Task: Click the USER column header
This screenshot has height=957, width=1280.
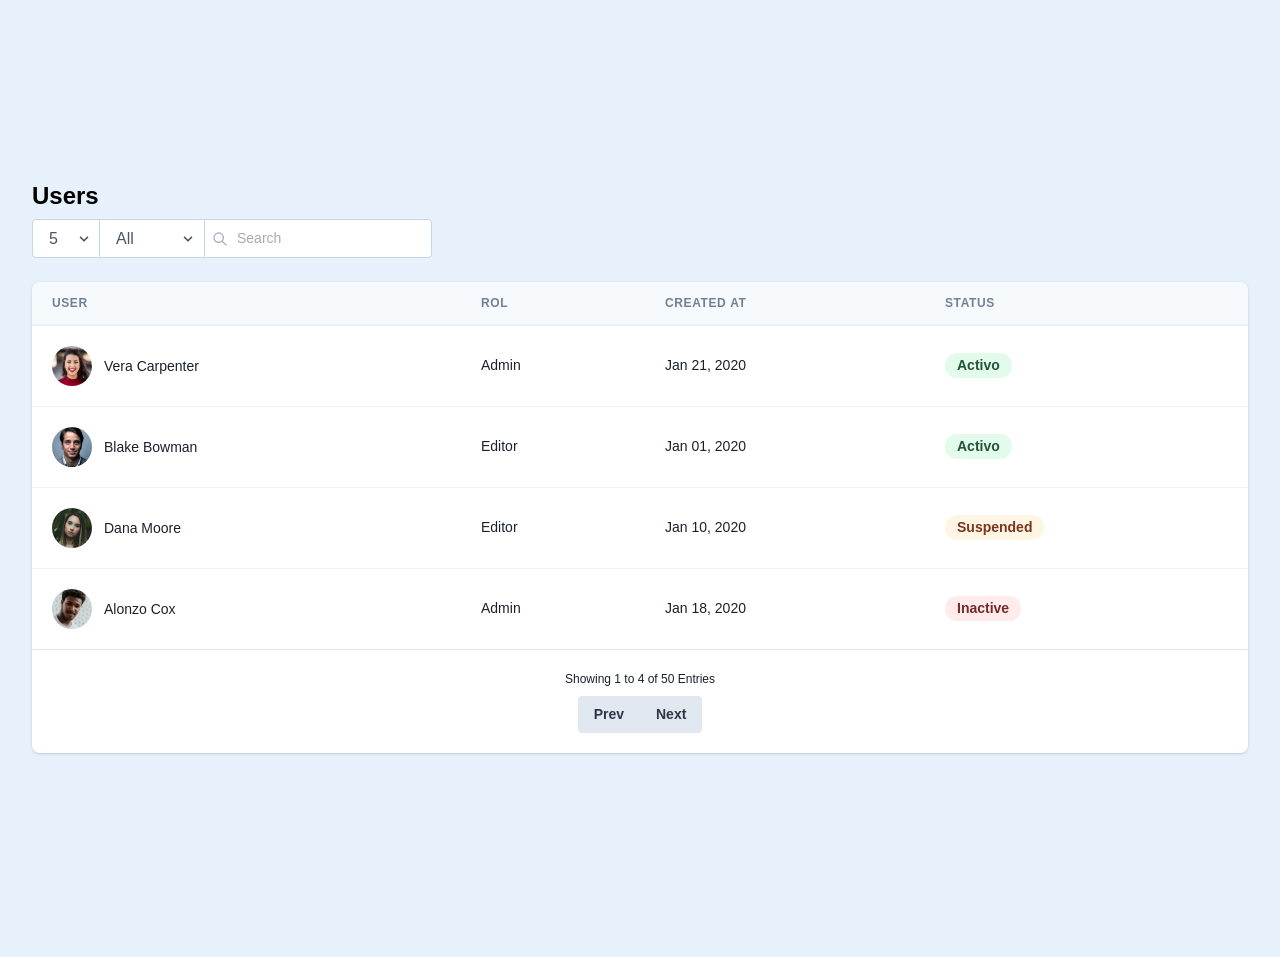Action: coord(70,303)
